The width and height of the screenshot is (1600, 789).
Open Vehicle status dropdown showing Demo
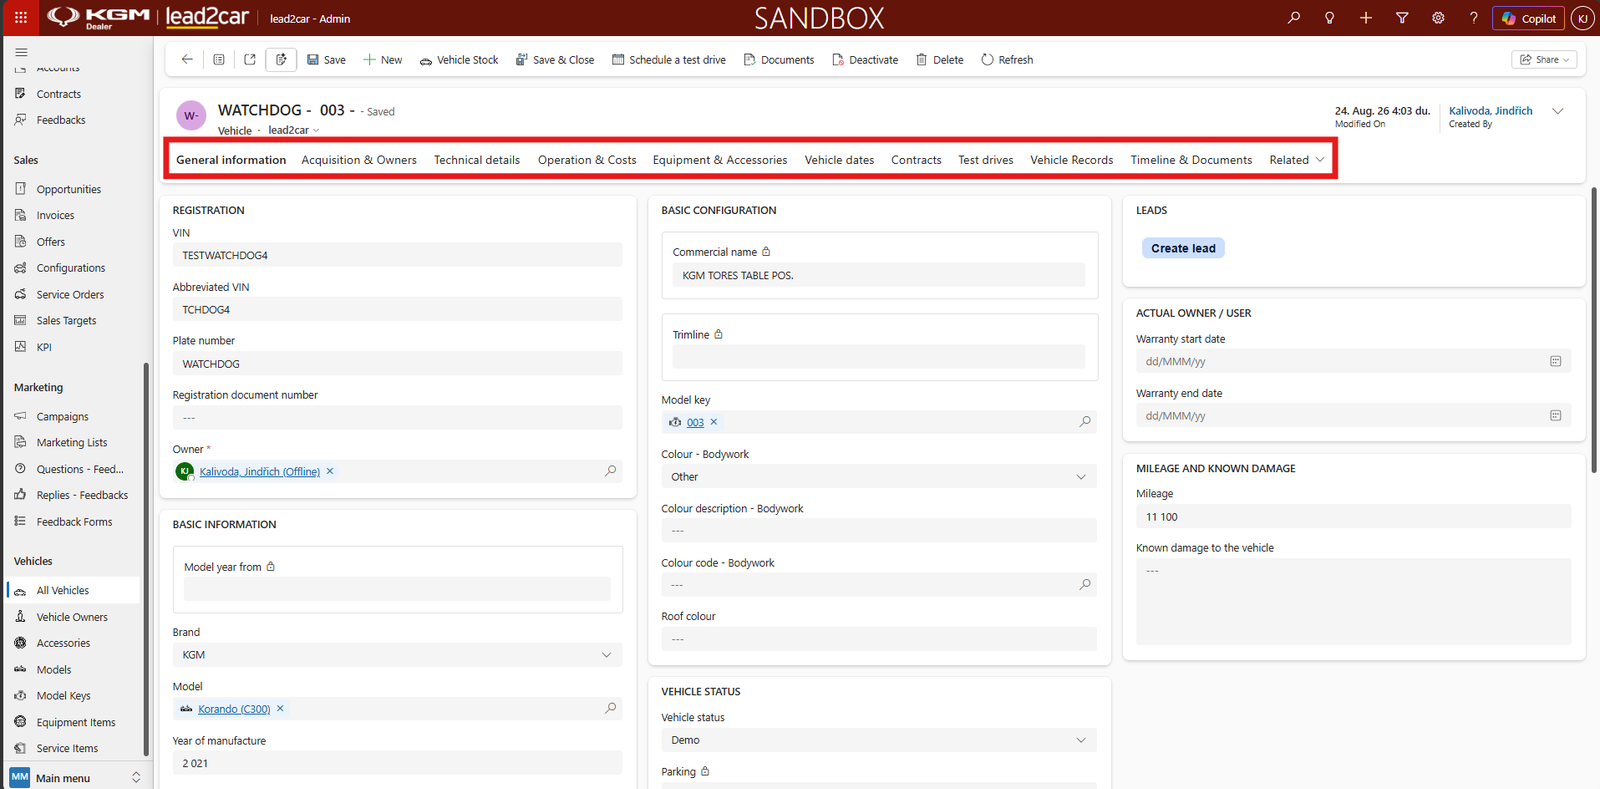879,740
